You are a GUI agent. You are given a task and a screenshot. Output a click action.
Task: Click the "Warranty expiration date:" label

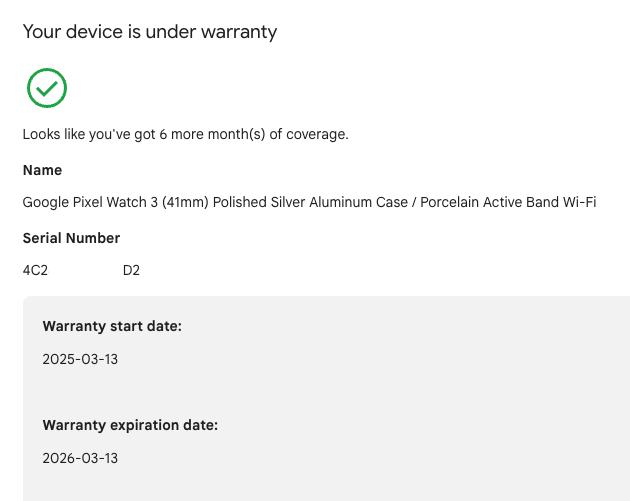(x=130, y=425)
